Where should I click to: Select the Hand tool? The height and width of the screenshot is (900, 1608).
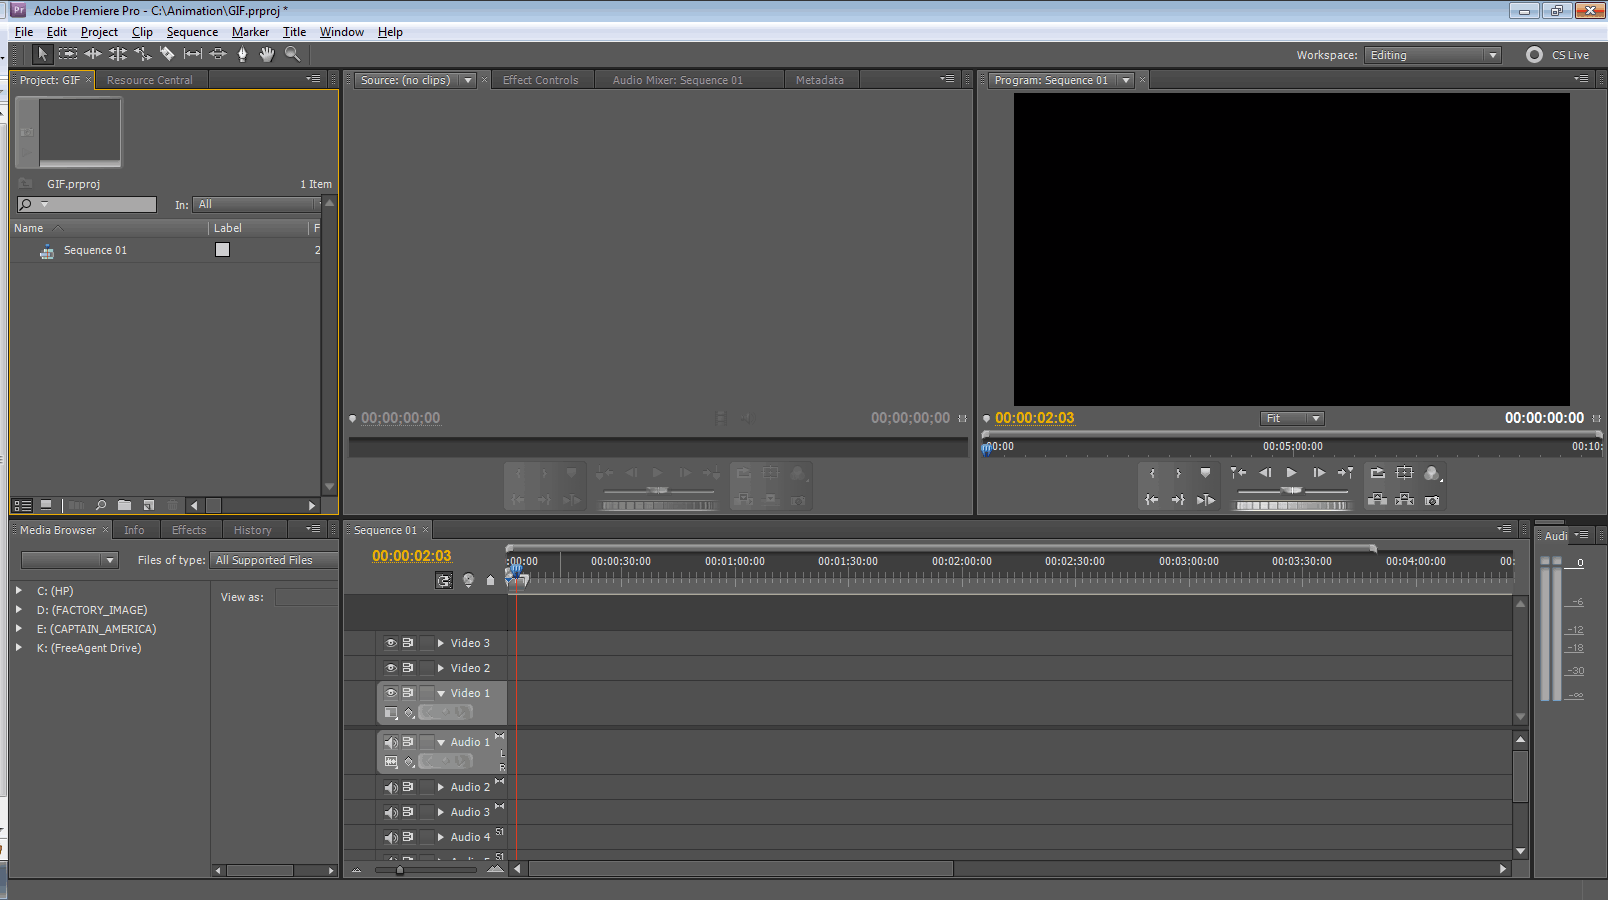pyautogui.click(x=267, y=54)
